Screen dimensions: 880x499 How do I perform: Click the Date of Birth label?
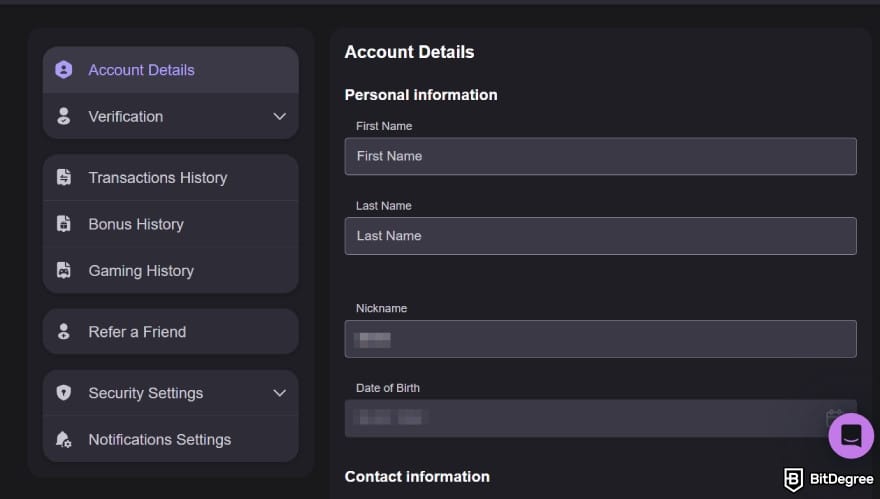pyautogui.click(x=388, y=388)
